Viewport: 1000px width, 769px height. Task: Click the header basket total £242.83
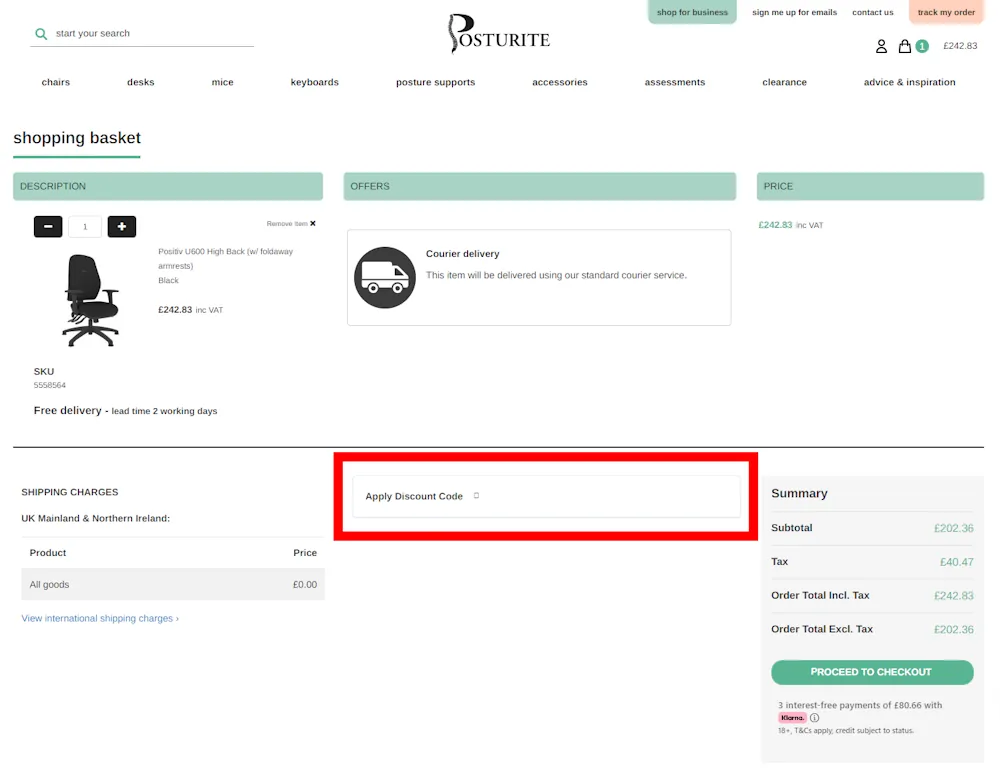point(960,46)
